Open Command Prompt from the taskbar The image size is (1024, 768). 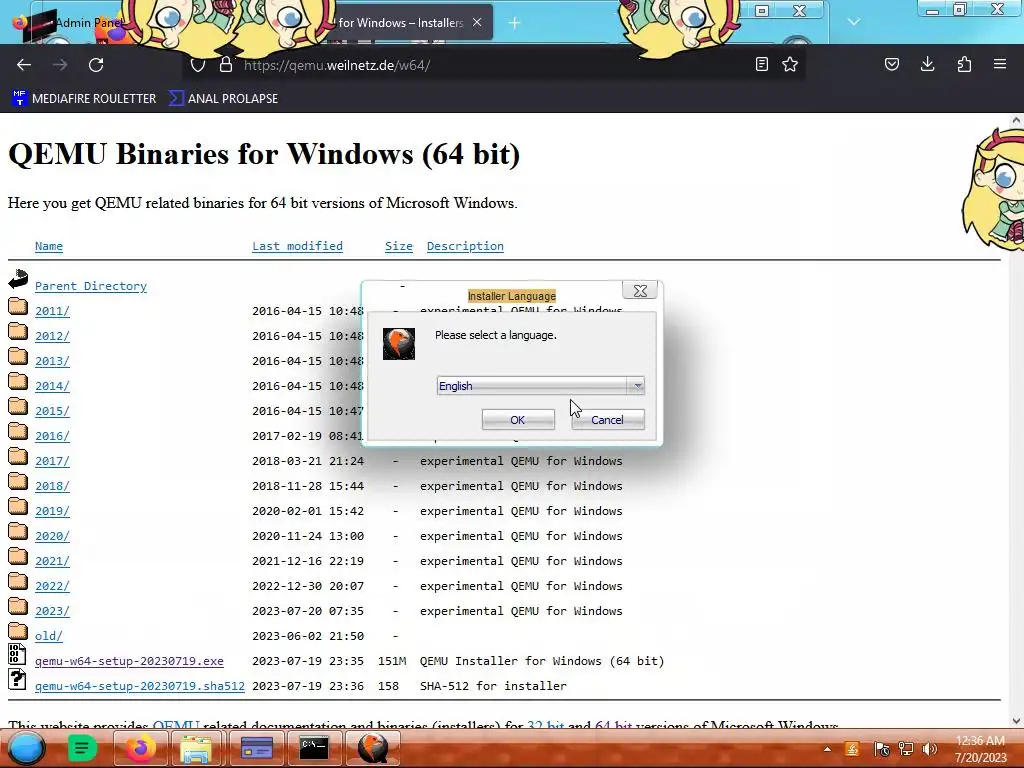[313, 748]
